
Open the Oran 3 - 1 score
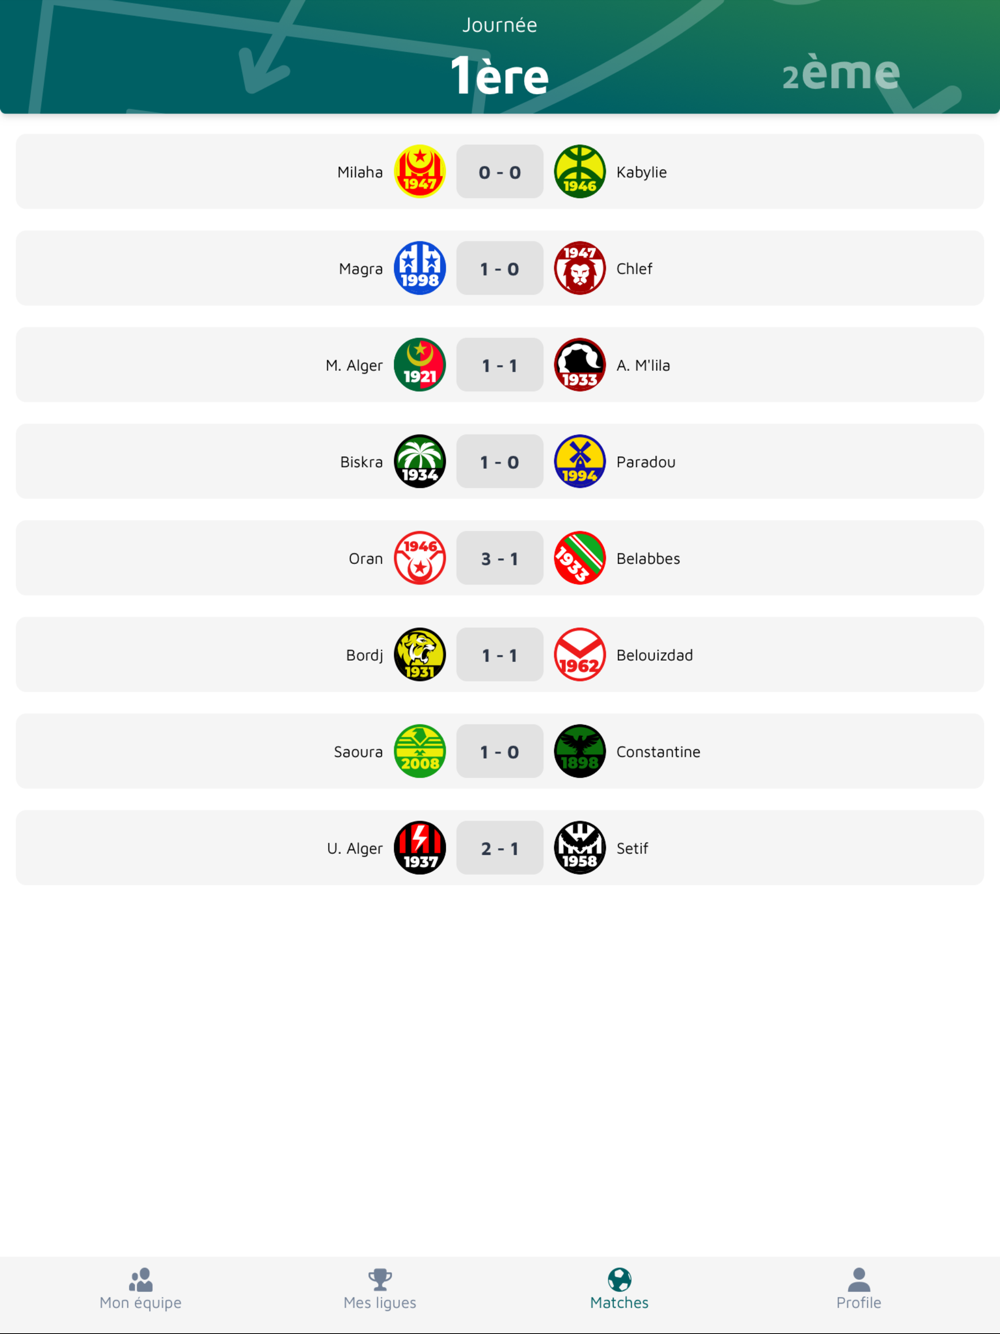pos(500,558)
